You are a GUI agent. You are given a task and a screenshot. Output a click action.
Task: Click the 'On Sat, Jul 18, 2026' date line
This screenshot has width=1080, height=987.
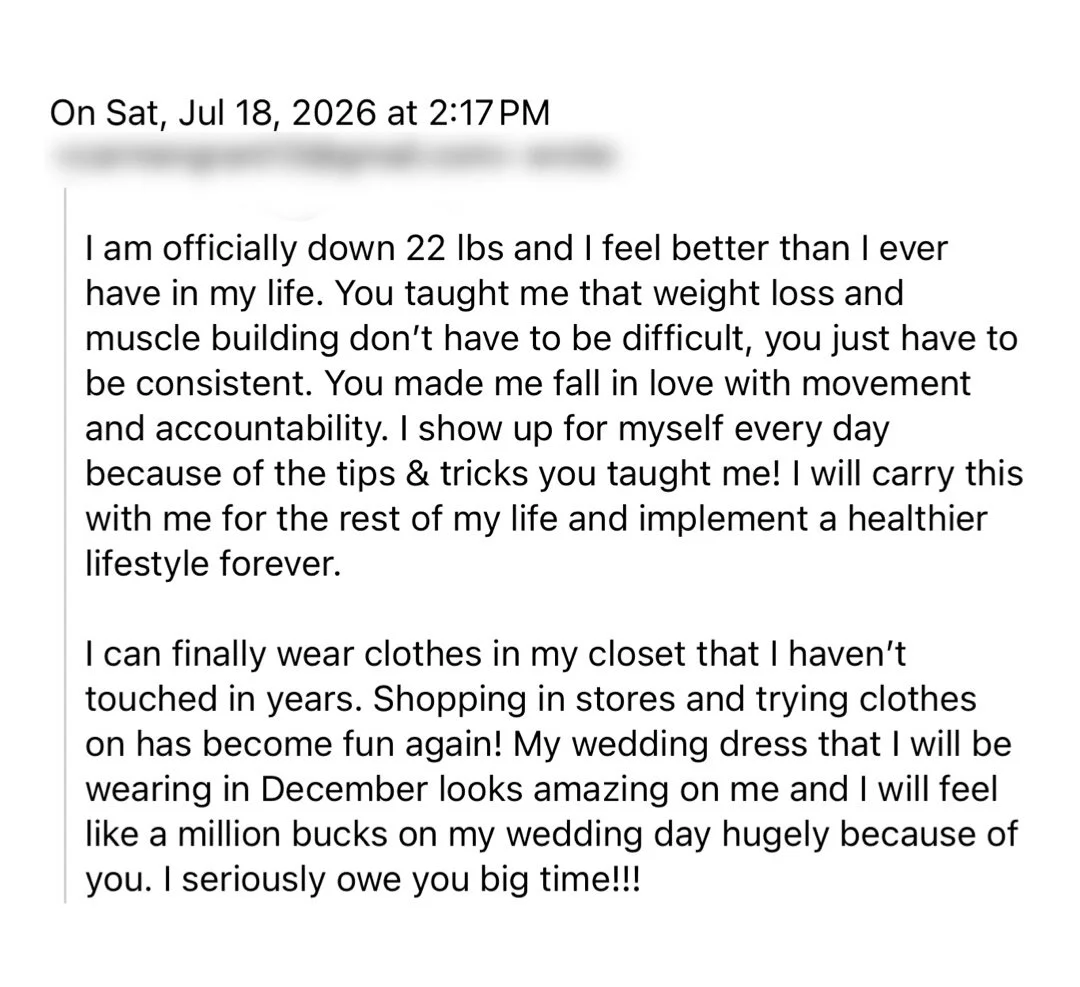(214, 114)
